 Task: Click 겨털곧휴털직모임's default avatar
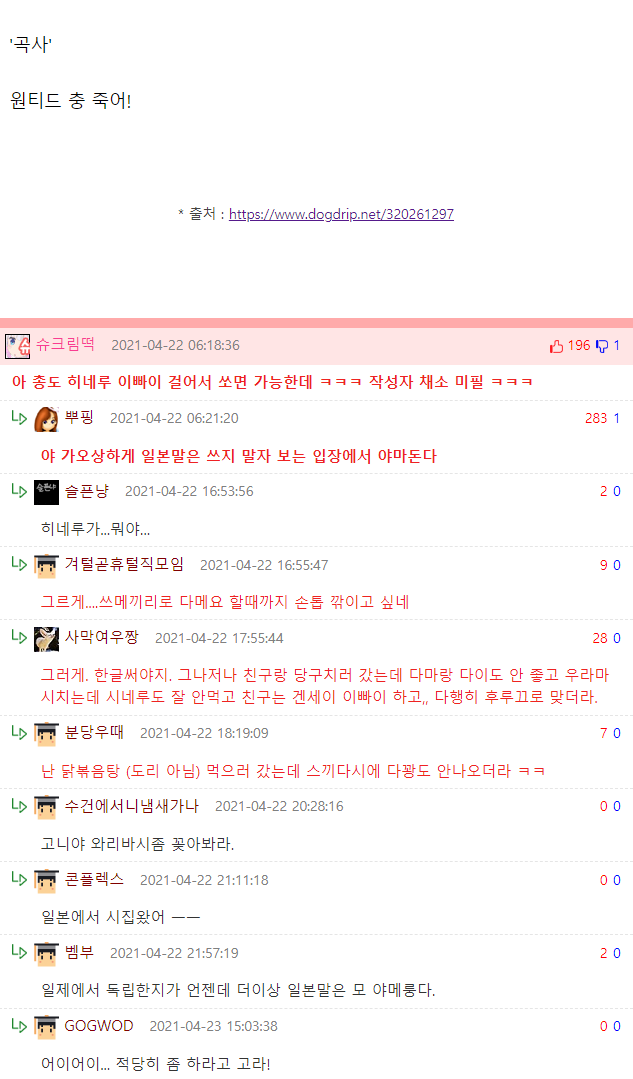coord(46,566)
